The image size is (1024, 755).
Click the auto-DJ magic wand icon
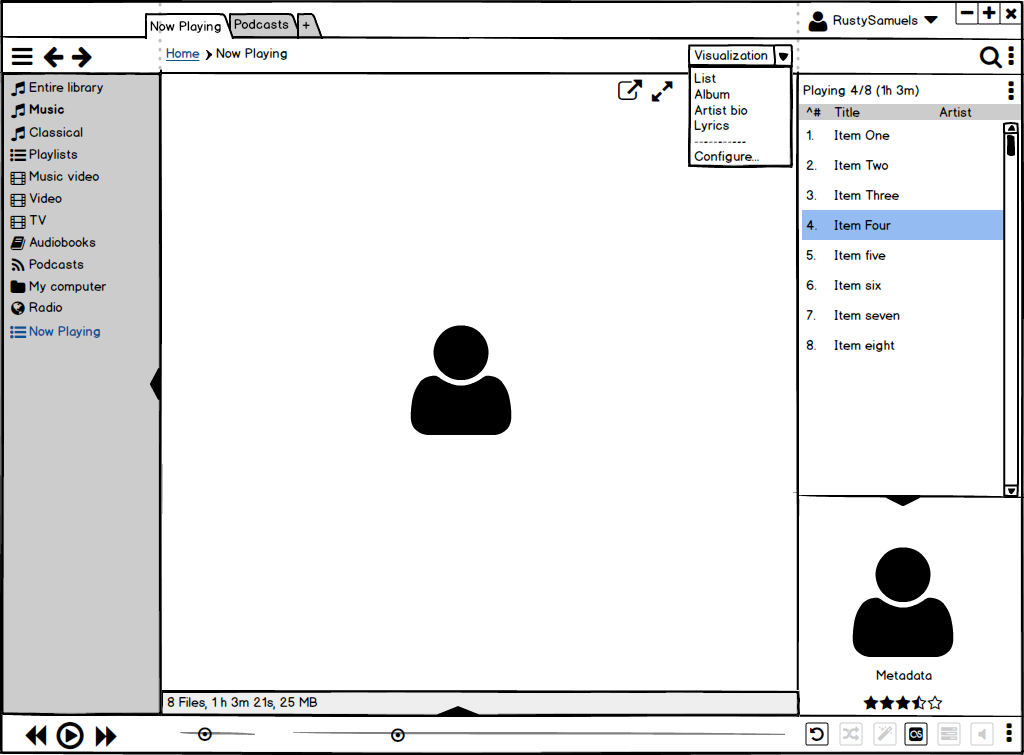[883, 735]
